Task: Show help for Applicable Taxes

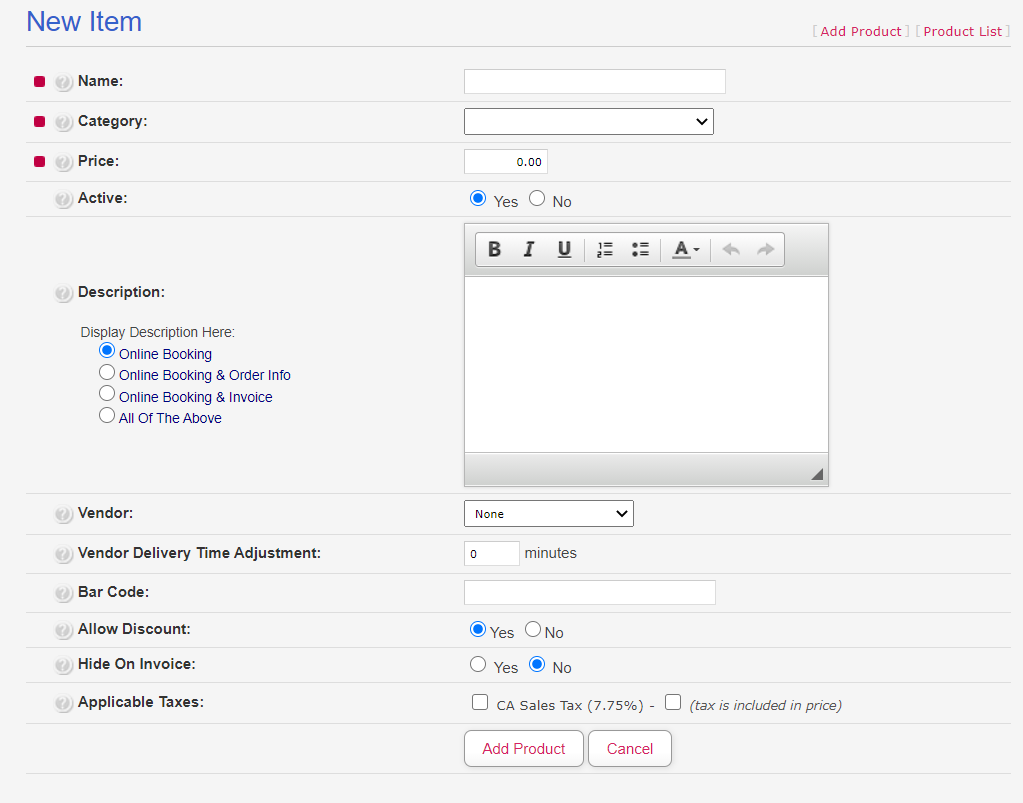Action: point(63,703)
